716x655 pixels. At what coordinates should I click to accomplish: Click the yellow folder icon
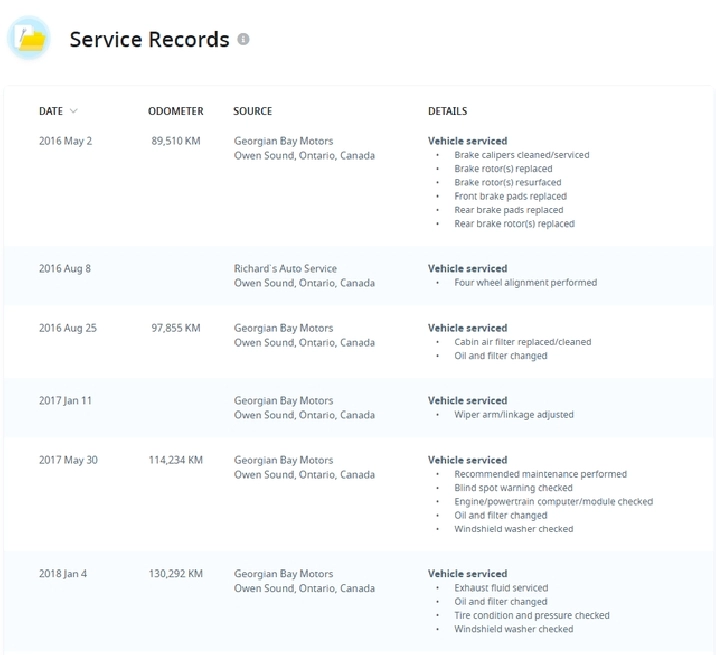[x=30, y=39]
